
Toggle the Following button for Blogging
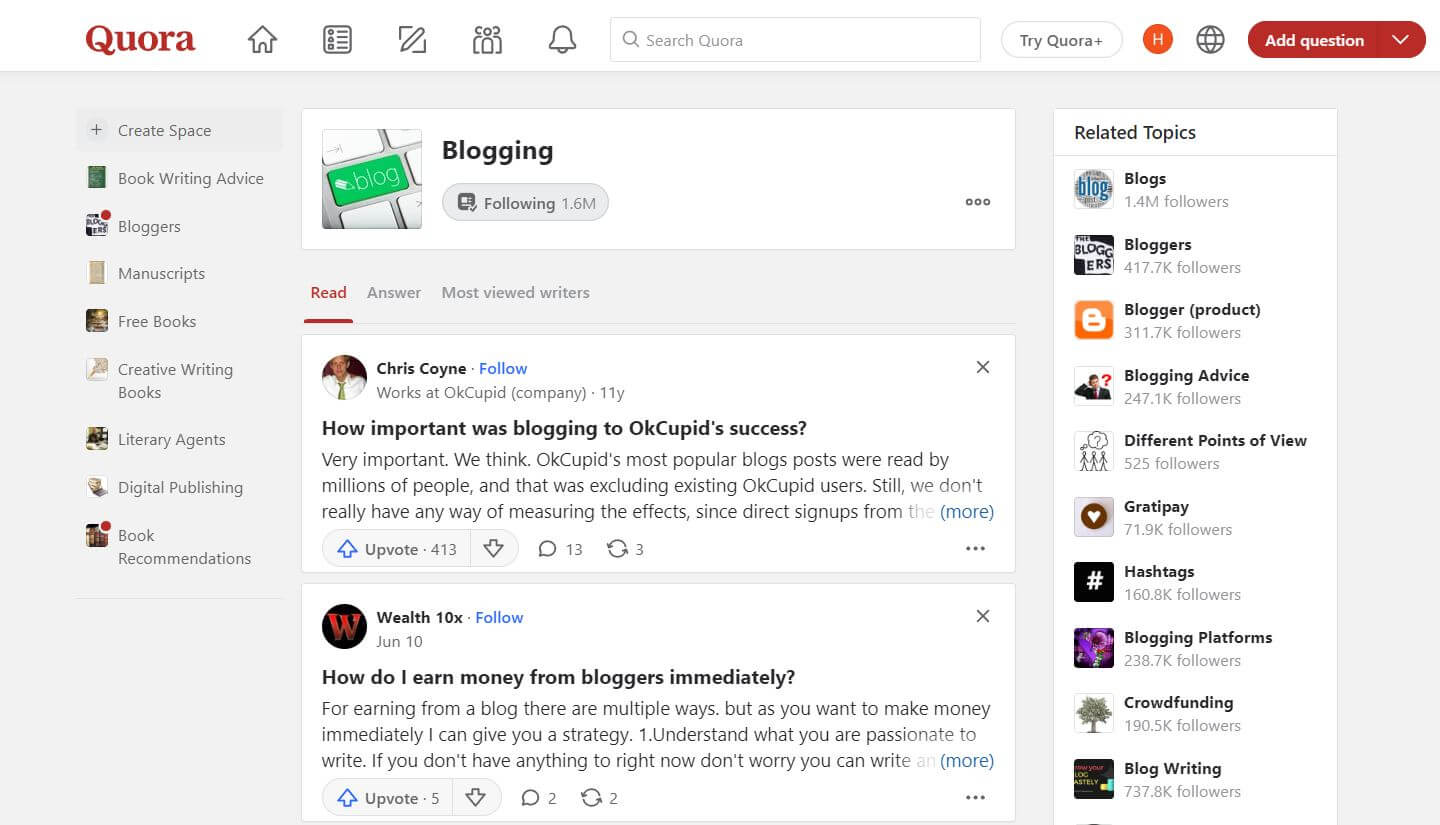(525, 203)
